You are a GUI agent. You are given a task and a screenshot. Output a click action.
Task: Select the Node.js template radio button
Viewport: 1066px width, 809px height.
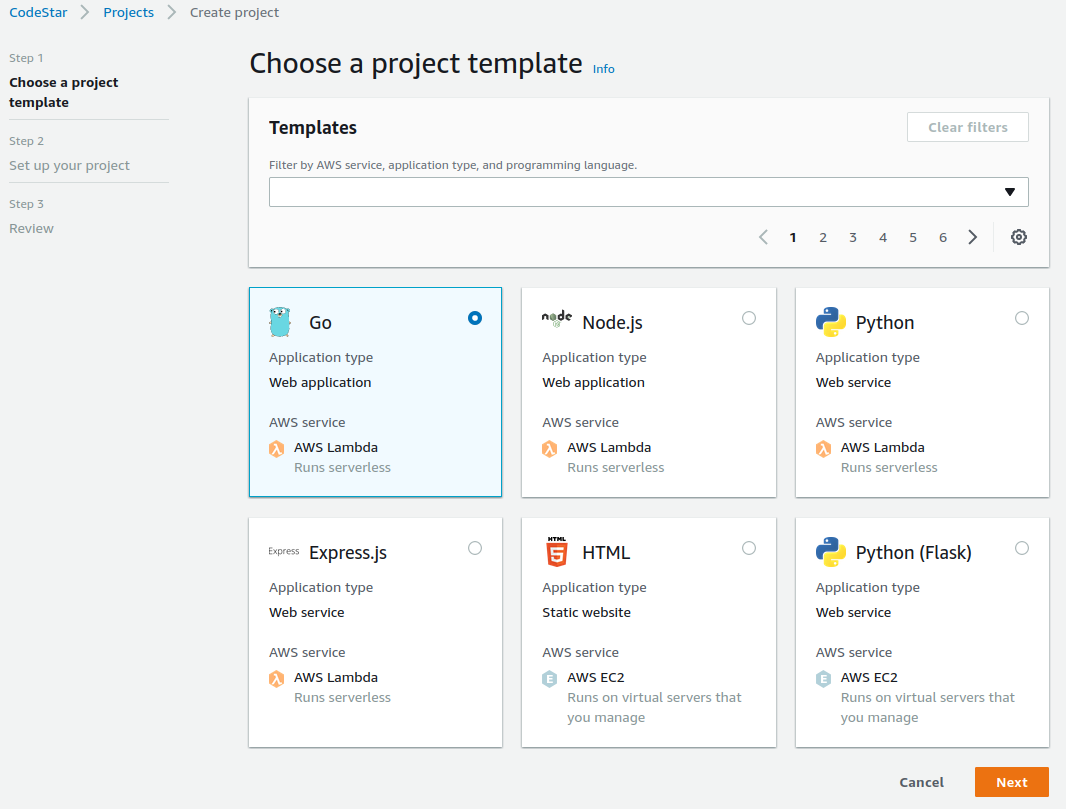pyautogui.click(x=749, y=318)
